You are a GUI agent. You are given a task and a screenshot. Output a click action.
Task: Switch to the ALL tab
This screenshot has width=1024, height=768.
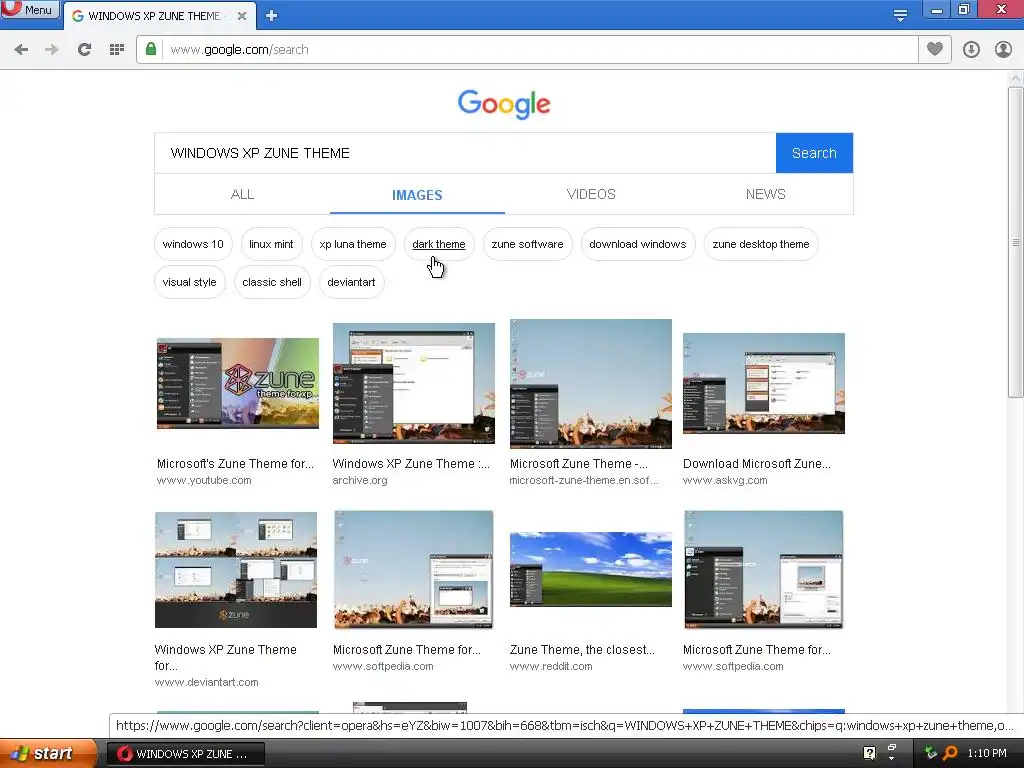[x=242, y=194]
